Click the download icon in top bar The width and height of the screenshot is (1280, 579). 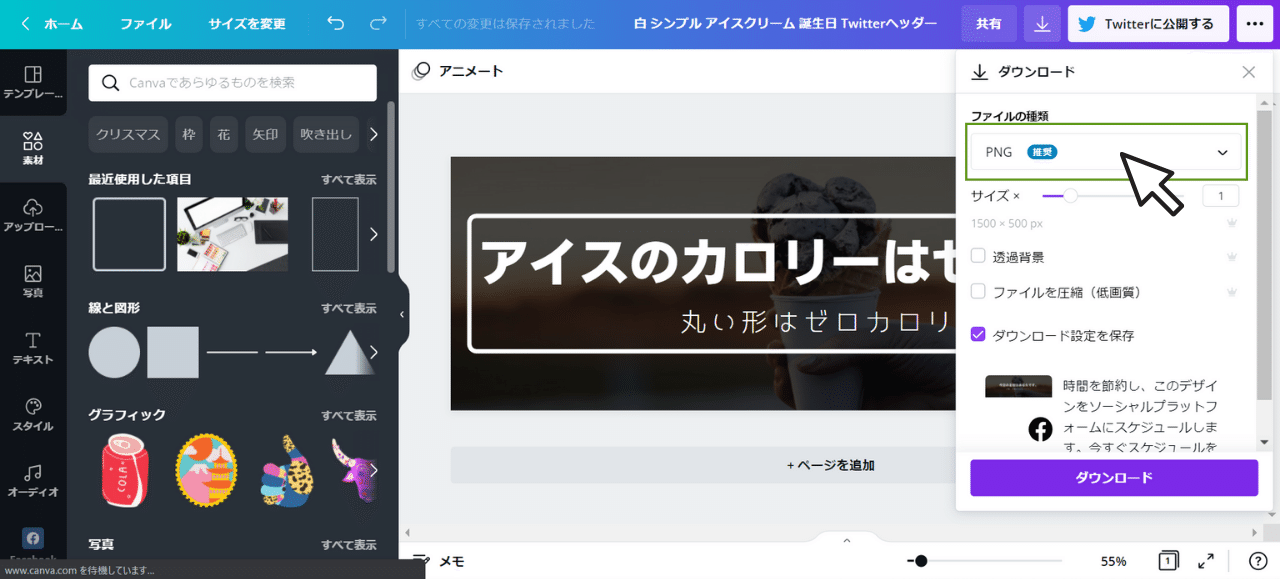[x=1042, y=24]
